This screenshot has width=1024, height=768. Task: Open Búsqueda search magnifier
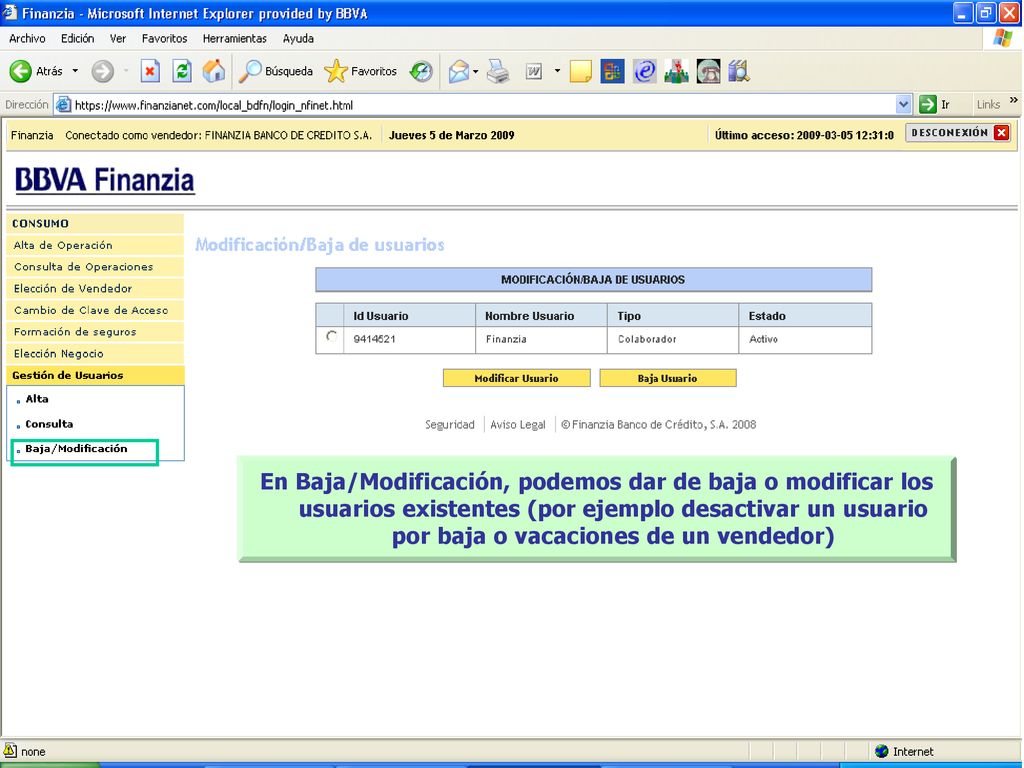[275, 71]
